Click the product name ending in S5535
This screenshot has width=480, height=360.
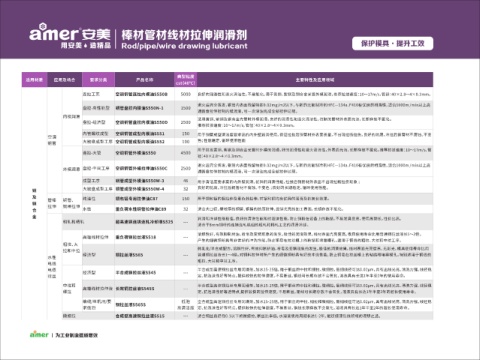click(x=144, y=222)
